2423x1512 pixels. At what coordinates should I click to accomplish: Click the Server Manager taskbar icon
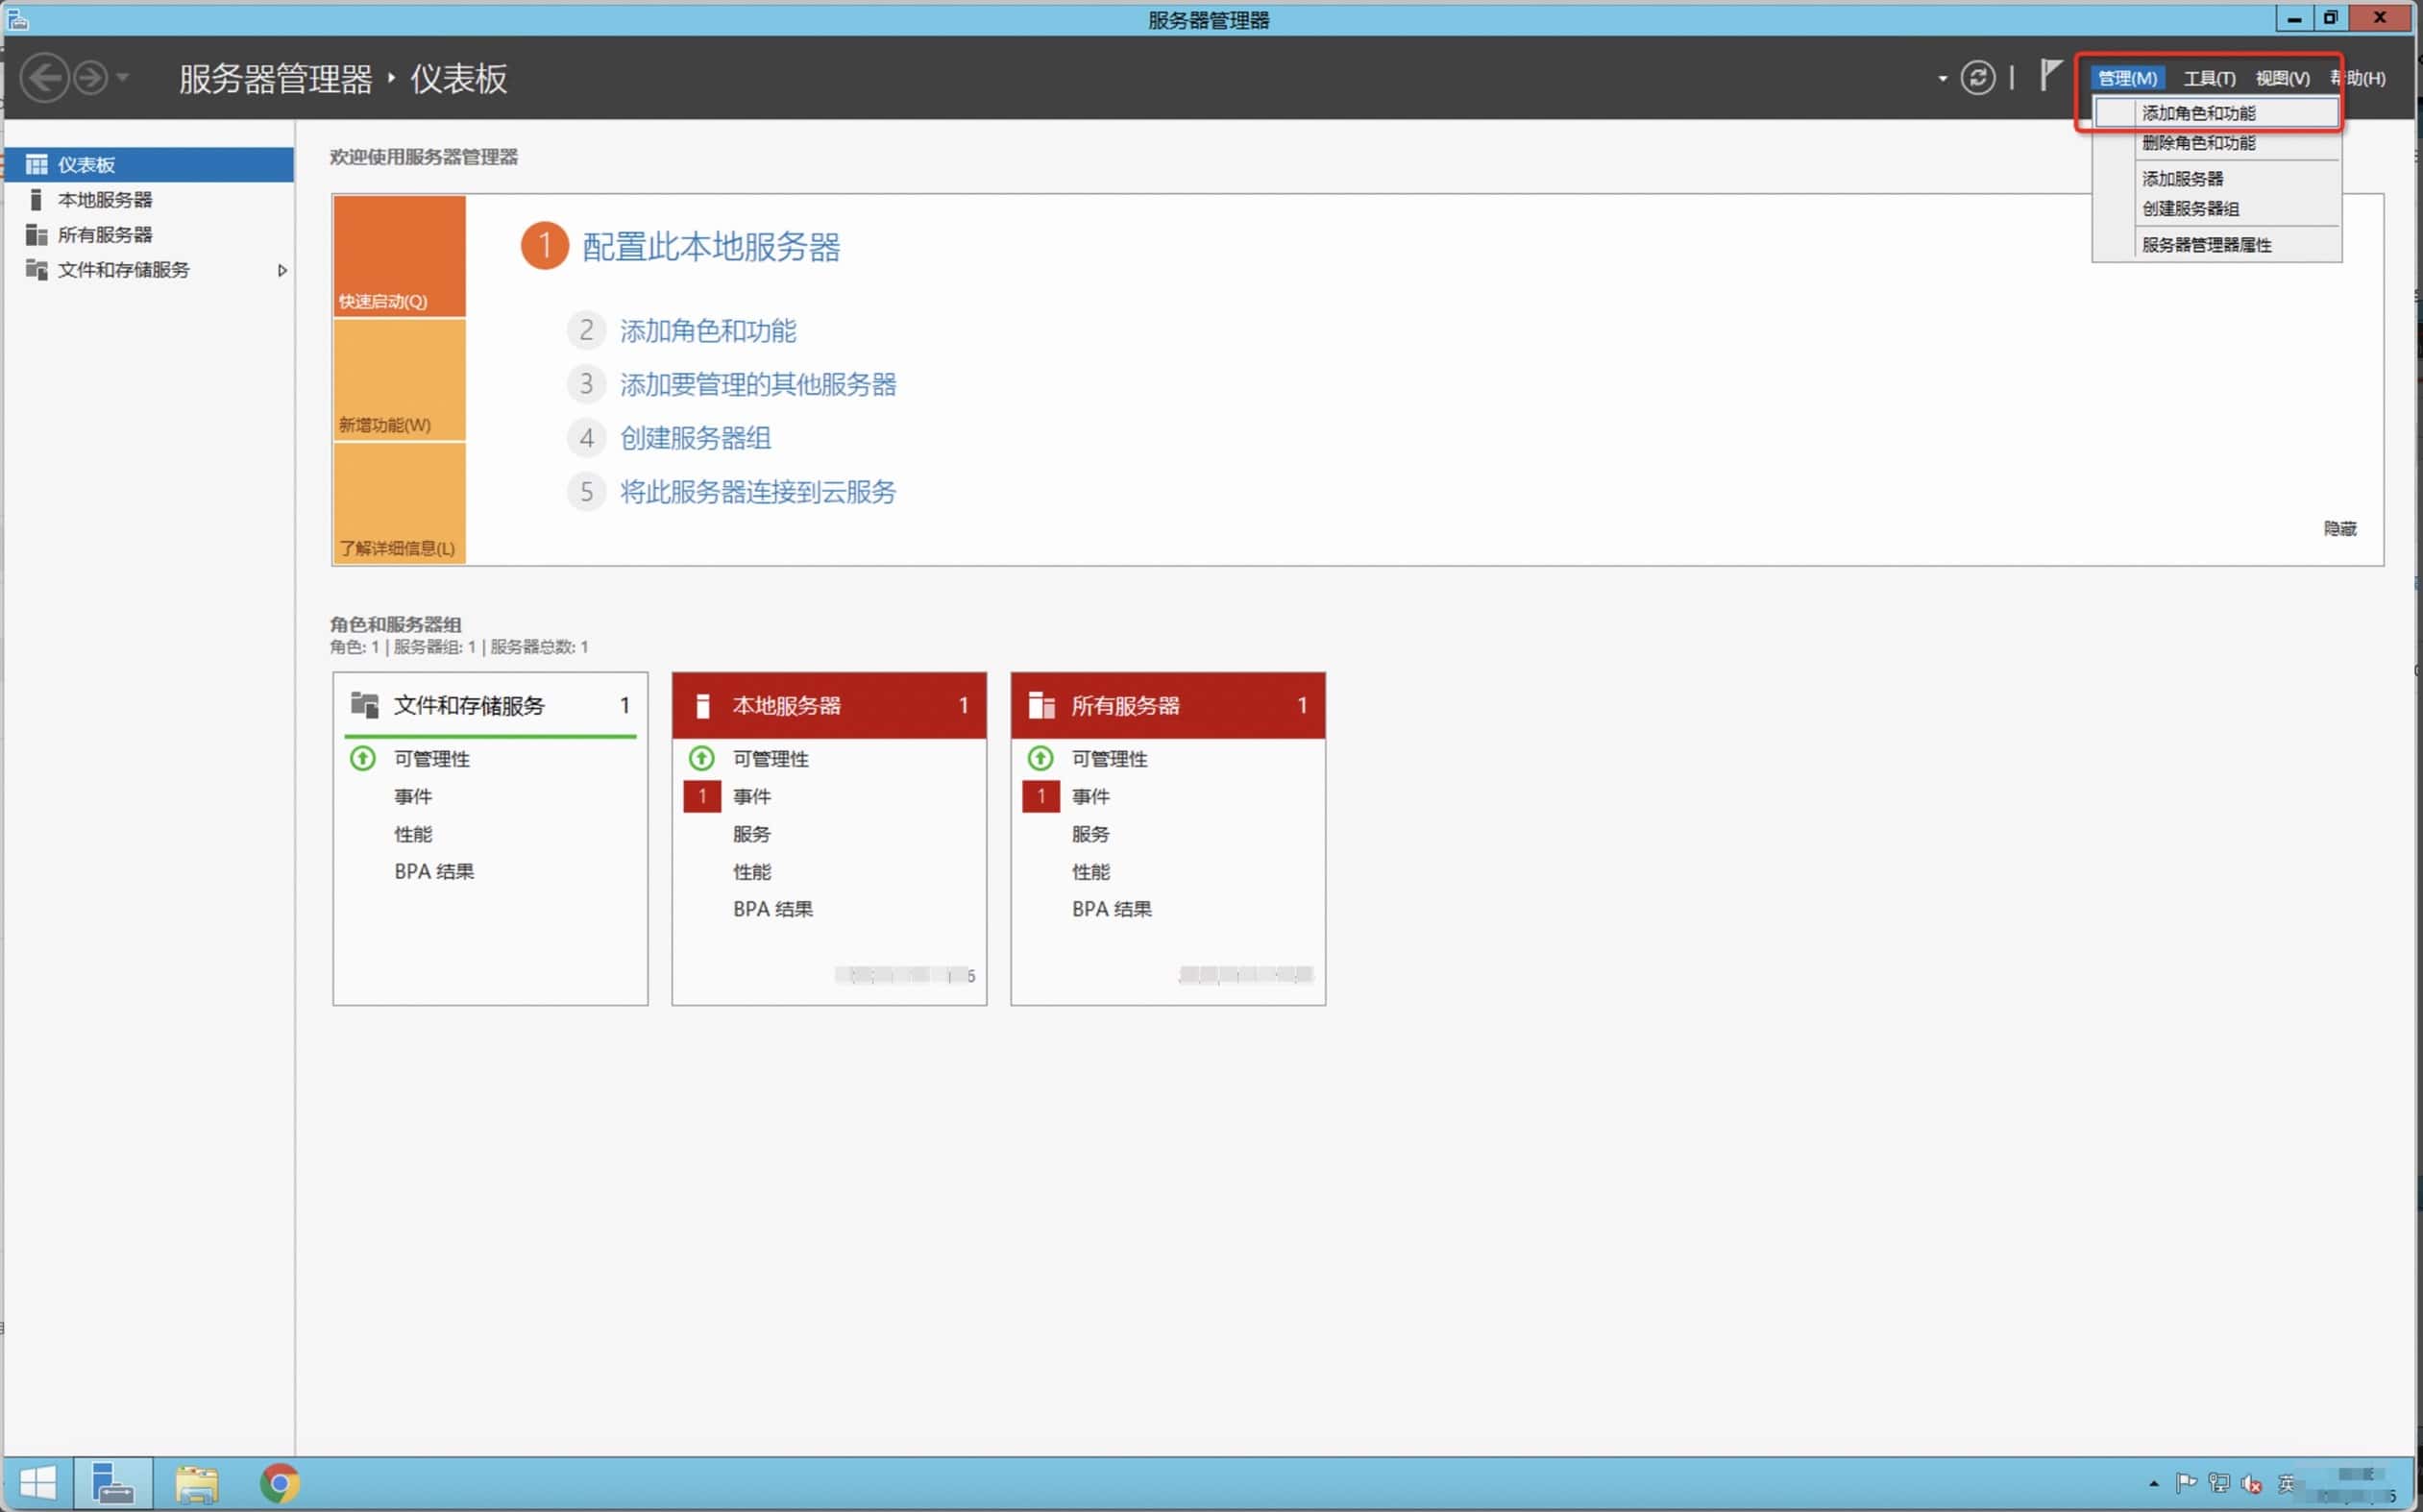112,1482
